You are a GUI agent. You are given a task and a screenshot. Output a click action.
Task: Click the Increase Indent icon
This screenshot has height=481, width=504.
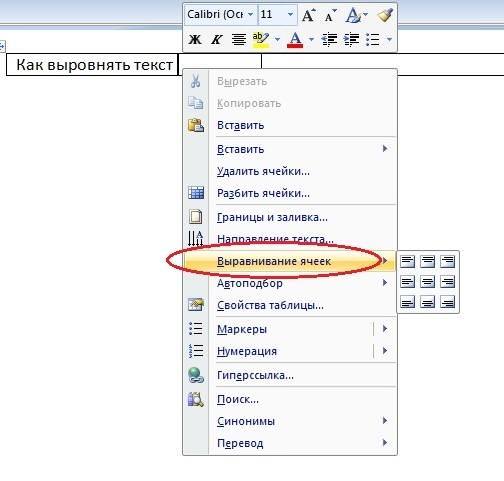tap(351, 40)
